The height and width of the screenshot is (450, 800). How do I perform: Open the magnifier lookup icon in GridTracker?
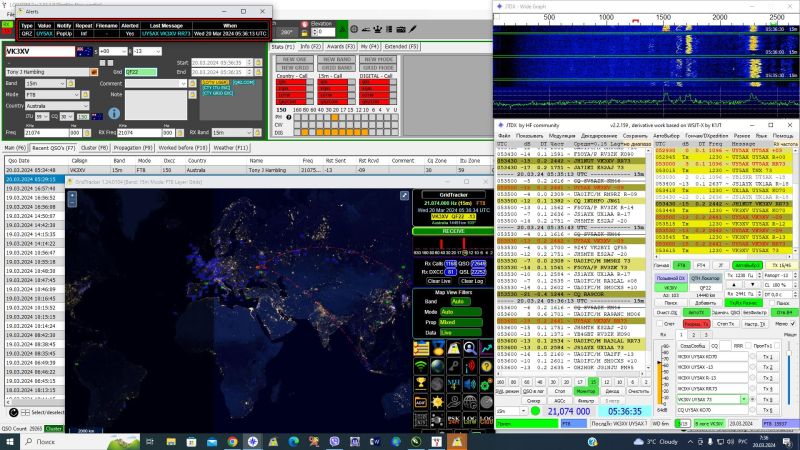click(470, 349)
